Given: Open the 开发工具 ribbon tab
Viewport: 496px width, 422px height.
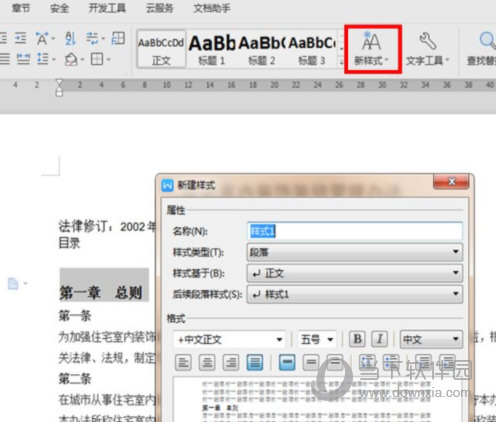Looking at the screenshot, I should [107, 8].
